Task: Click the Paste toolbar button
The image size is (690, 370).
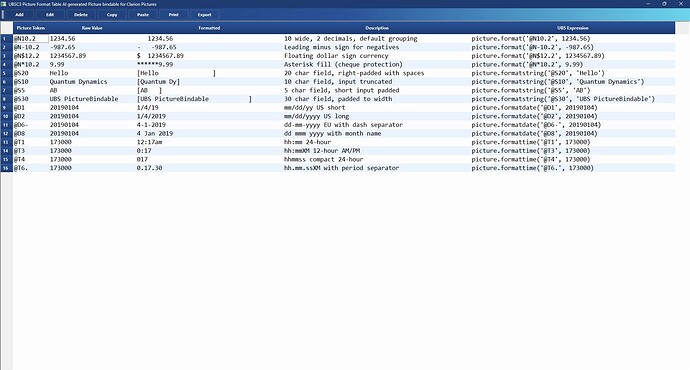Action: pos(143,15)
